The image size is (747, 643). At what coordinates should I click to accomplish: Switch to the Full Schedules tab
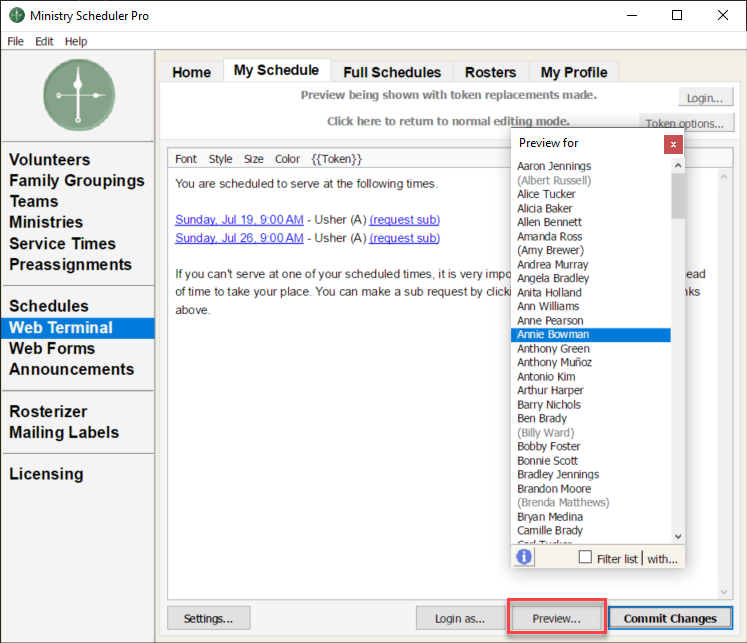[392, 72]
